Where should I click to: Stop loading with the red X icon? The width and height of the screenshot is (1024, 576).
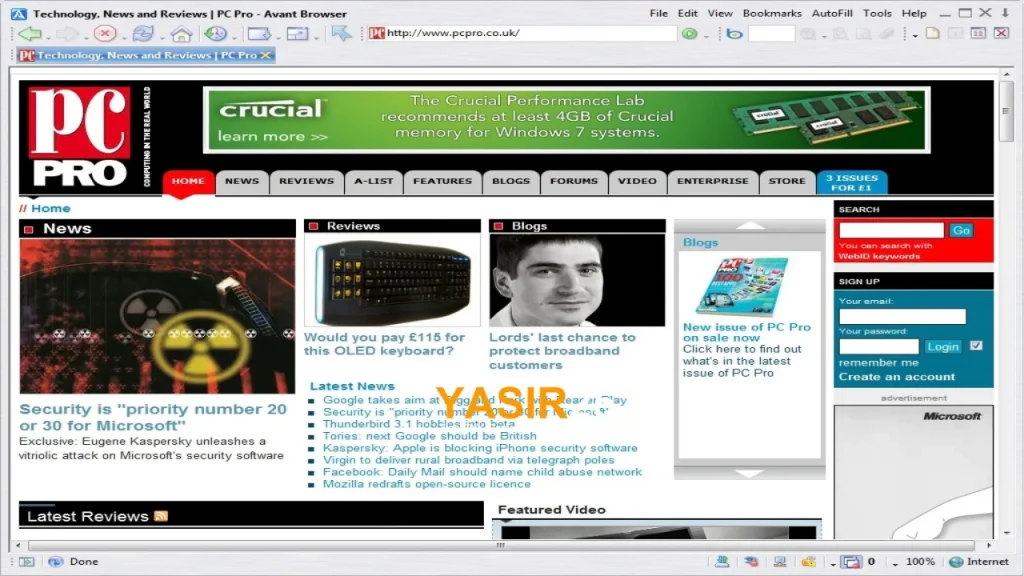pyautogui.click(x=104, y=33)
